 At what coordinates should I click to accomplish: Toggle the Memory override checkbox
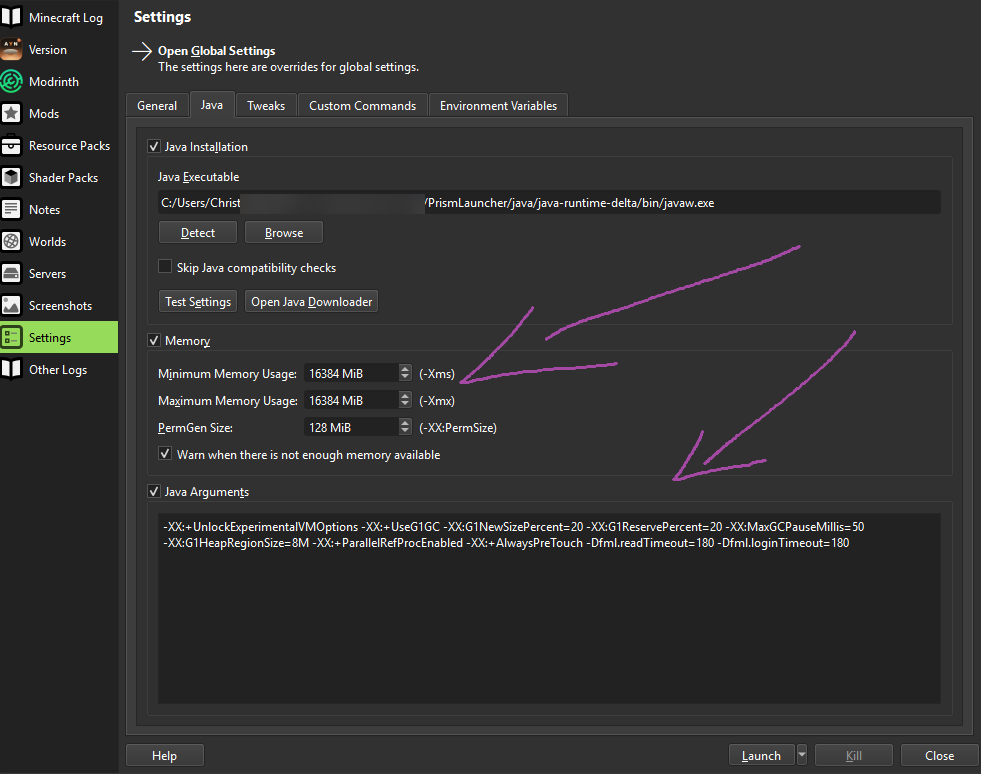coord(154,340)
